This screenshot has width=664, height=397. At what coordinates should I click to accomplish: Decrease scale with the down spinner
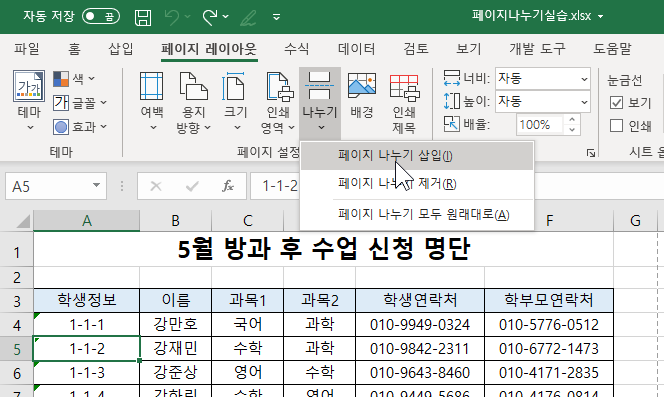coord(572,130)
